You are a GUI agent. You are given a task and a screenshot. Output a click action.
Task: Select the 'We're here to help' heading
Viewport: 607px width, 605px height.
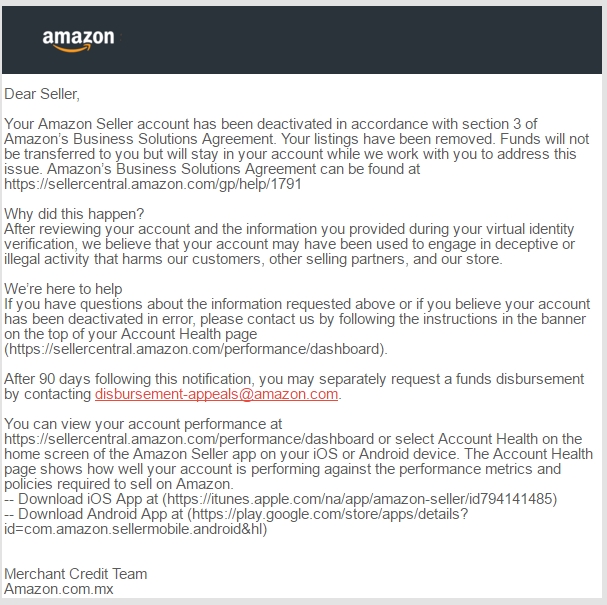click(x=63, y=289)
